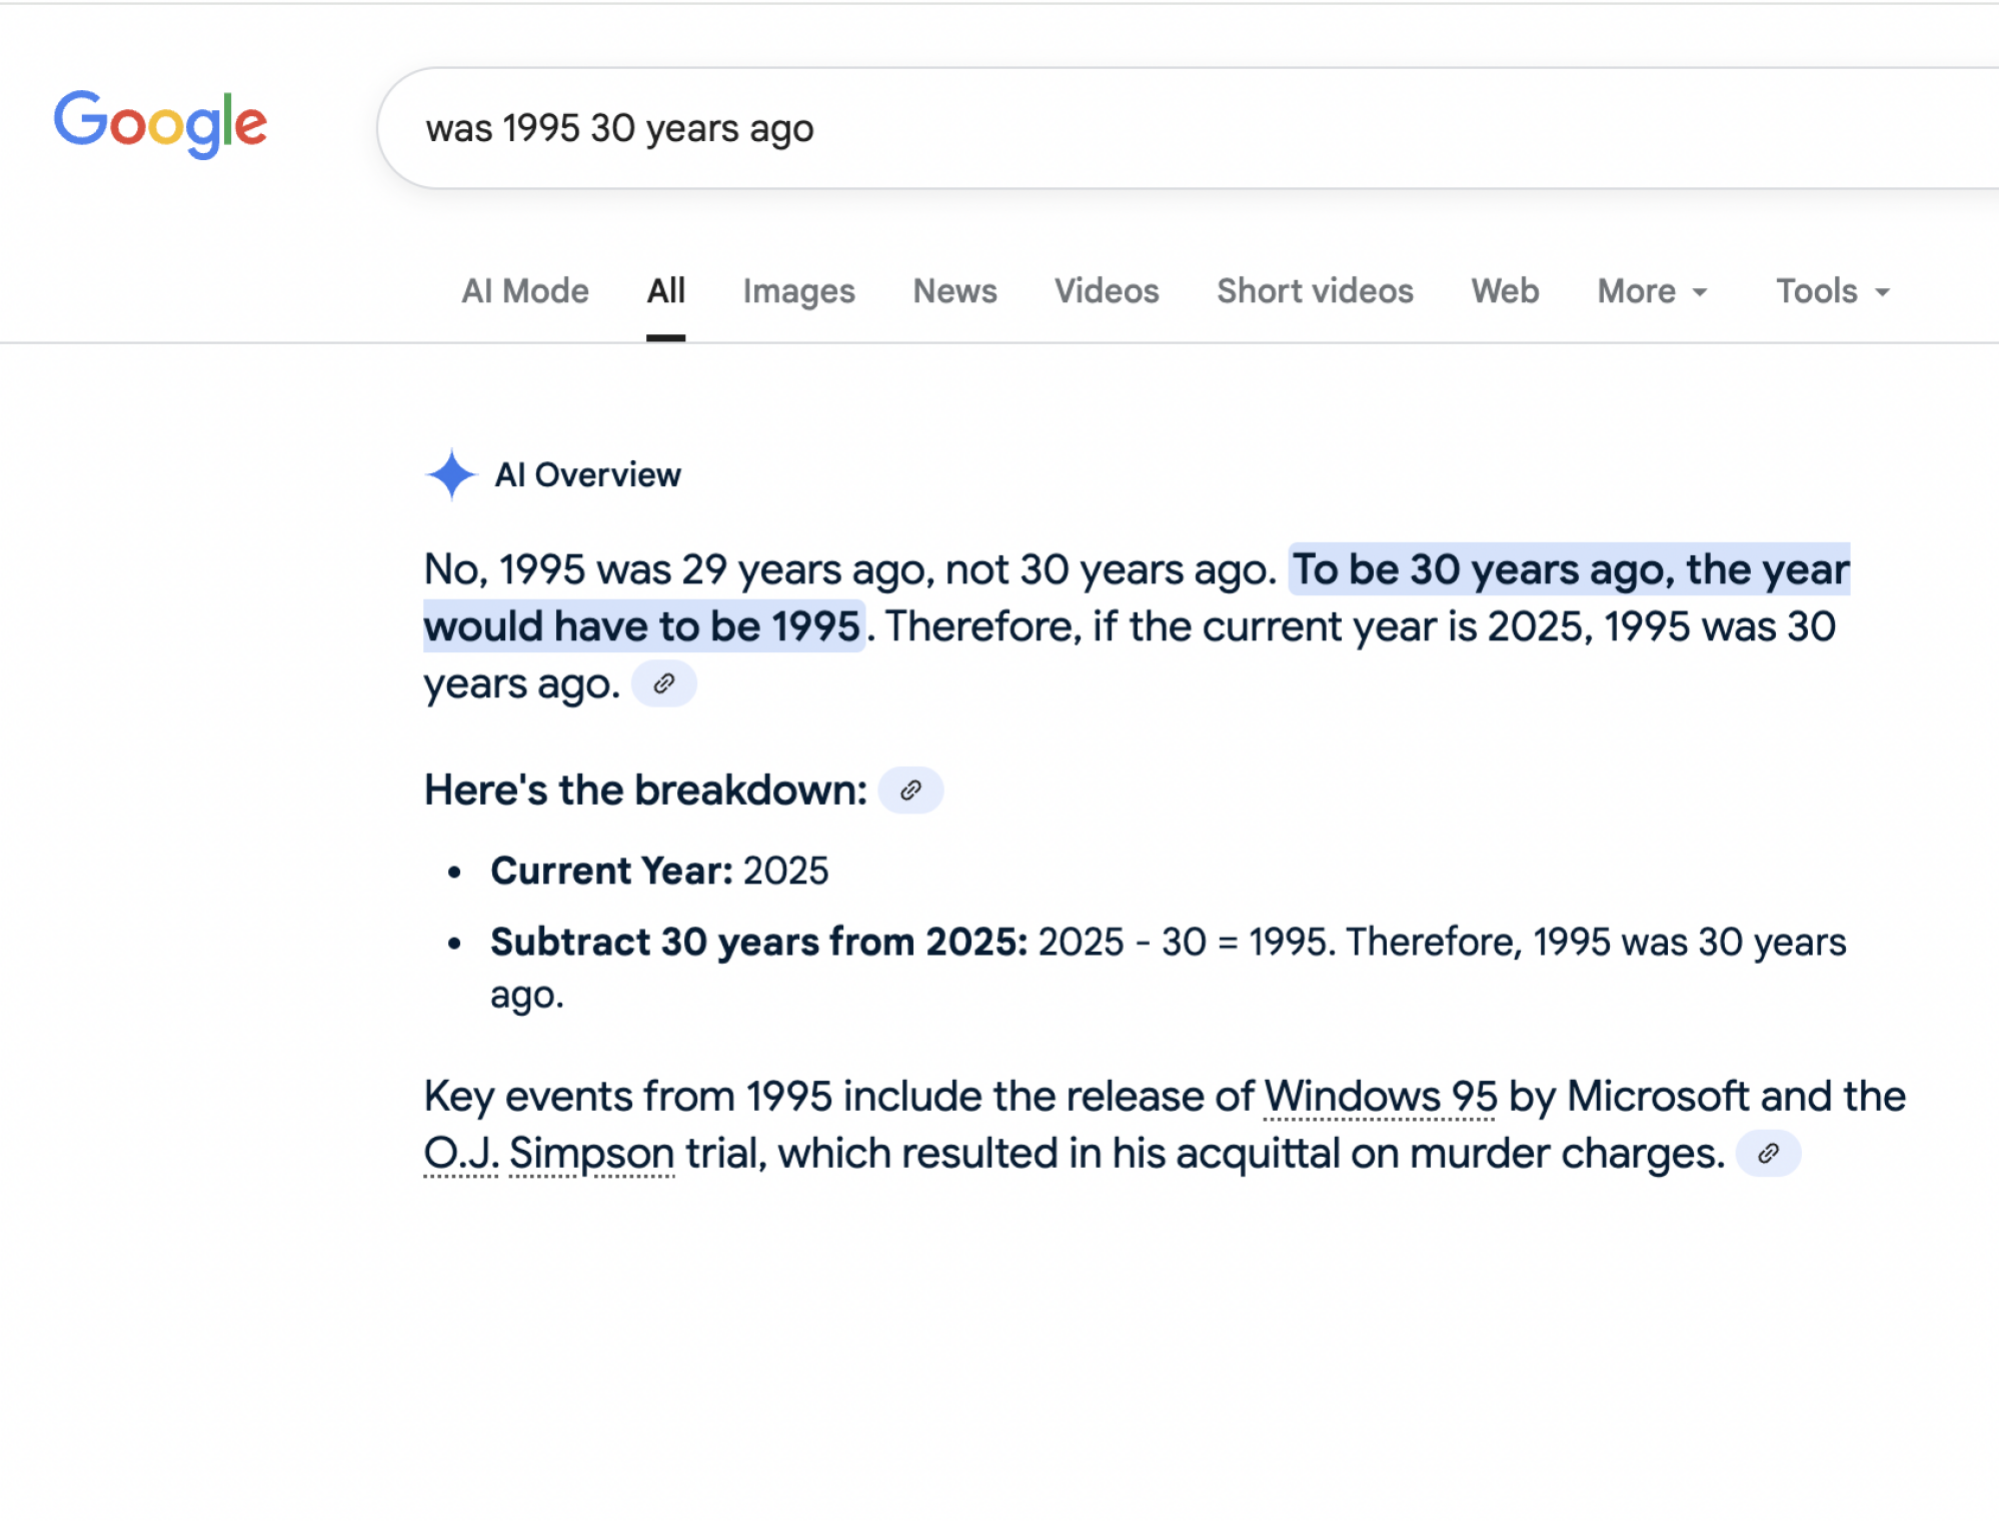
Task: Open AI Mode
Action: 524,291
